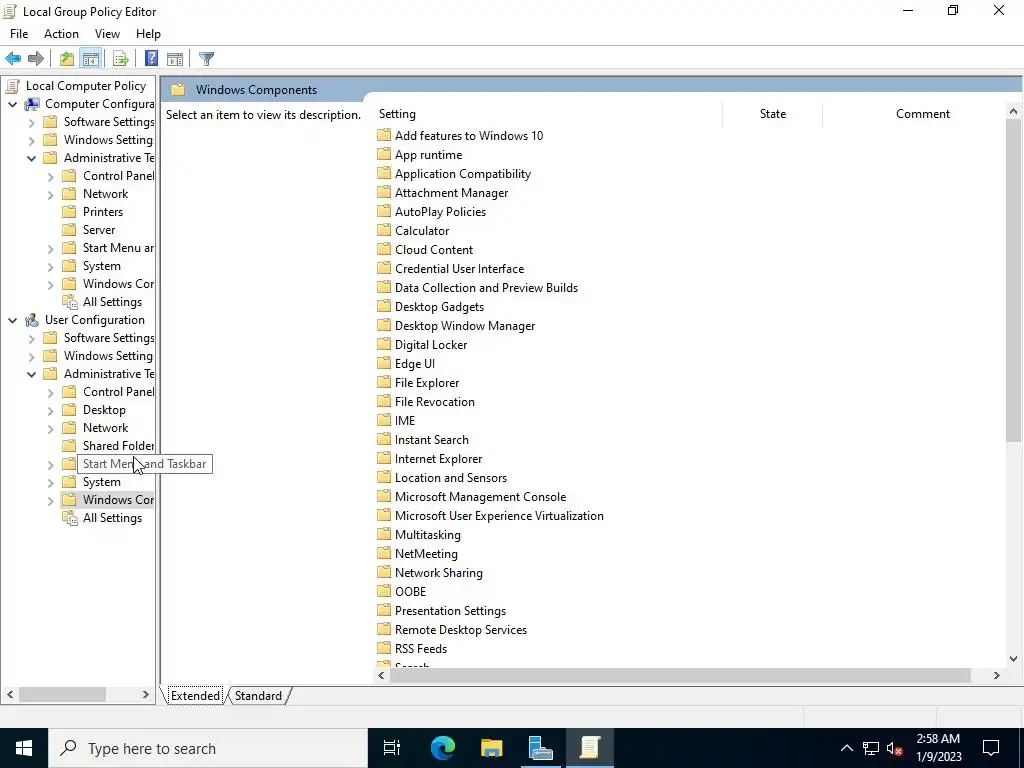Select Shared Folders tree item
1024x768 pixels.
click(118, 446)
